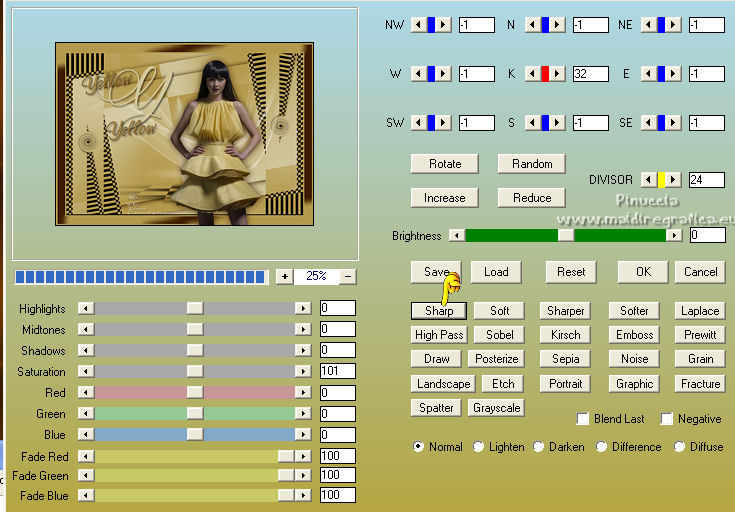Cancel the filter dialog
The image size is (735, 512).
pyautogui.click(x=700, y=272)
